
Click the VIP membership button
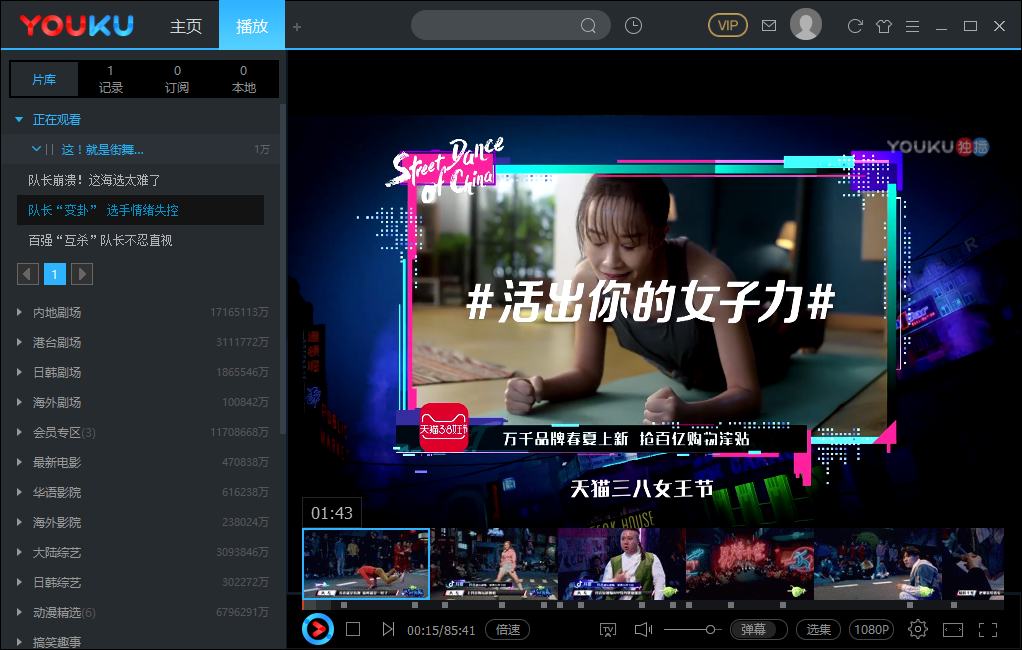727,24
